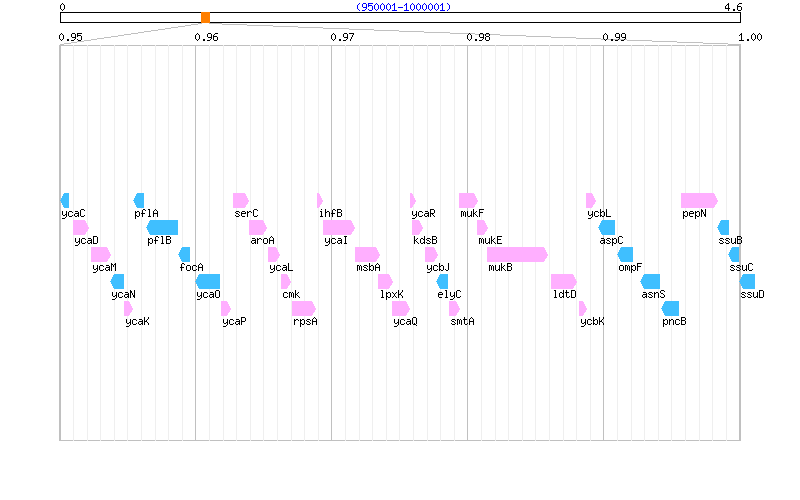This screenshot has height=500, width=800.
Task: Select the pepN gene arrow
Action: (x=699, y=200)
